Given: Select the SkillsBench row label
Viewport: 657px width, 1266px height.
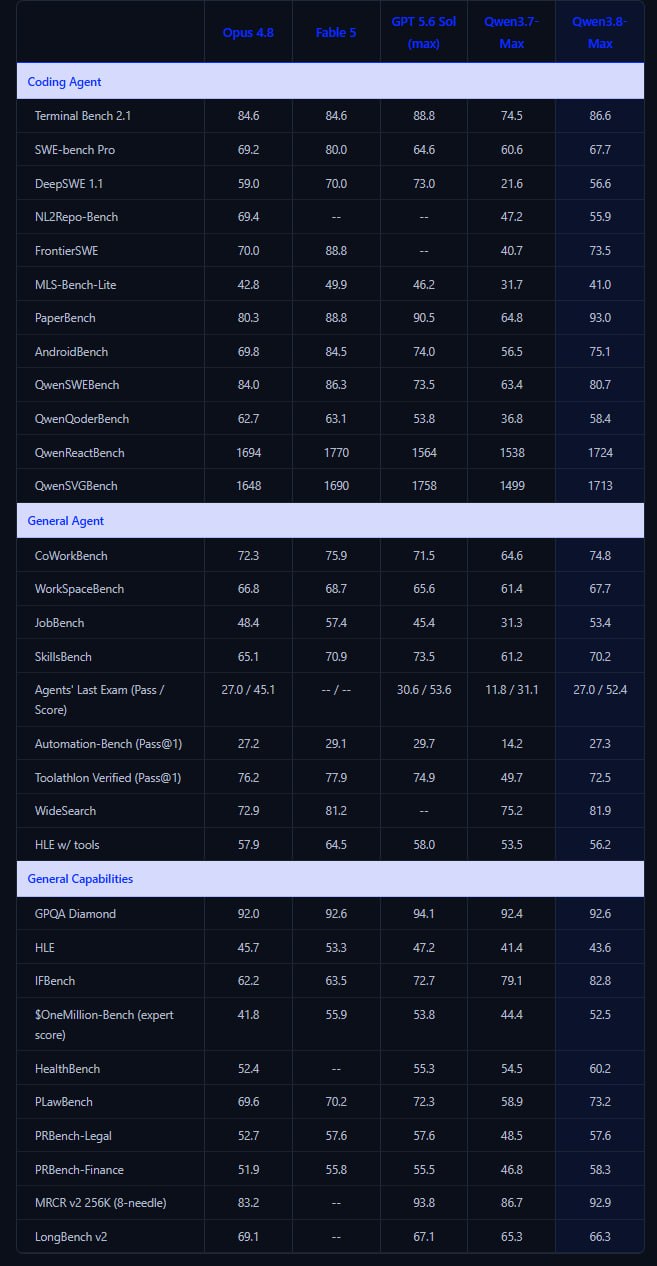Looking at the screenshot, I should tap(63, 657).
